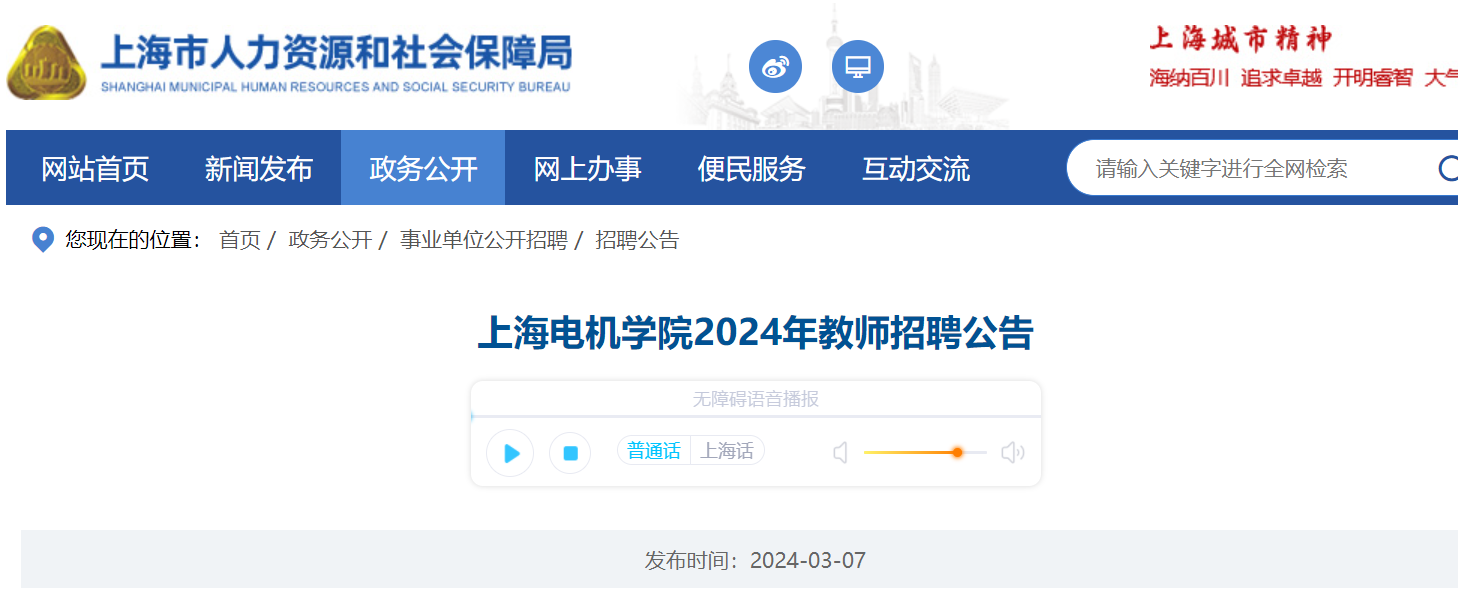Click the loud volume speaker icon
The width and height of the screenshot is (1458, 599).
[1013, 453]
